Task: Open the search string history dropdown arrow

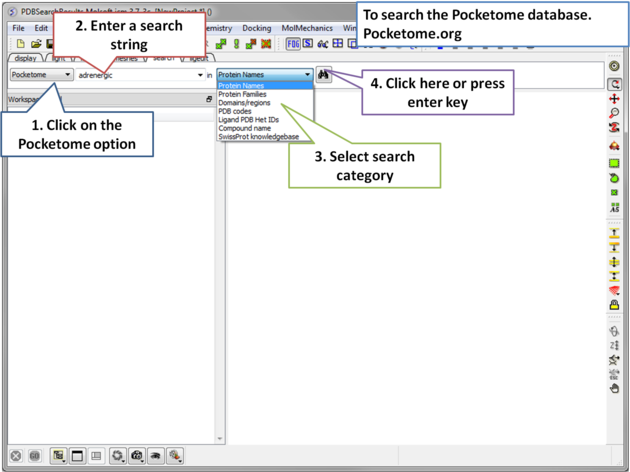Action: [x=200, y=75]
